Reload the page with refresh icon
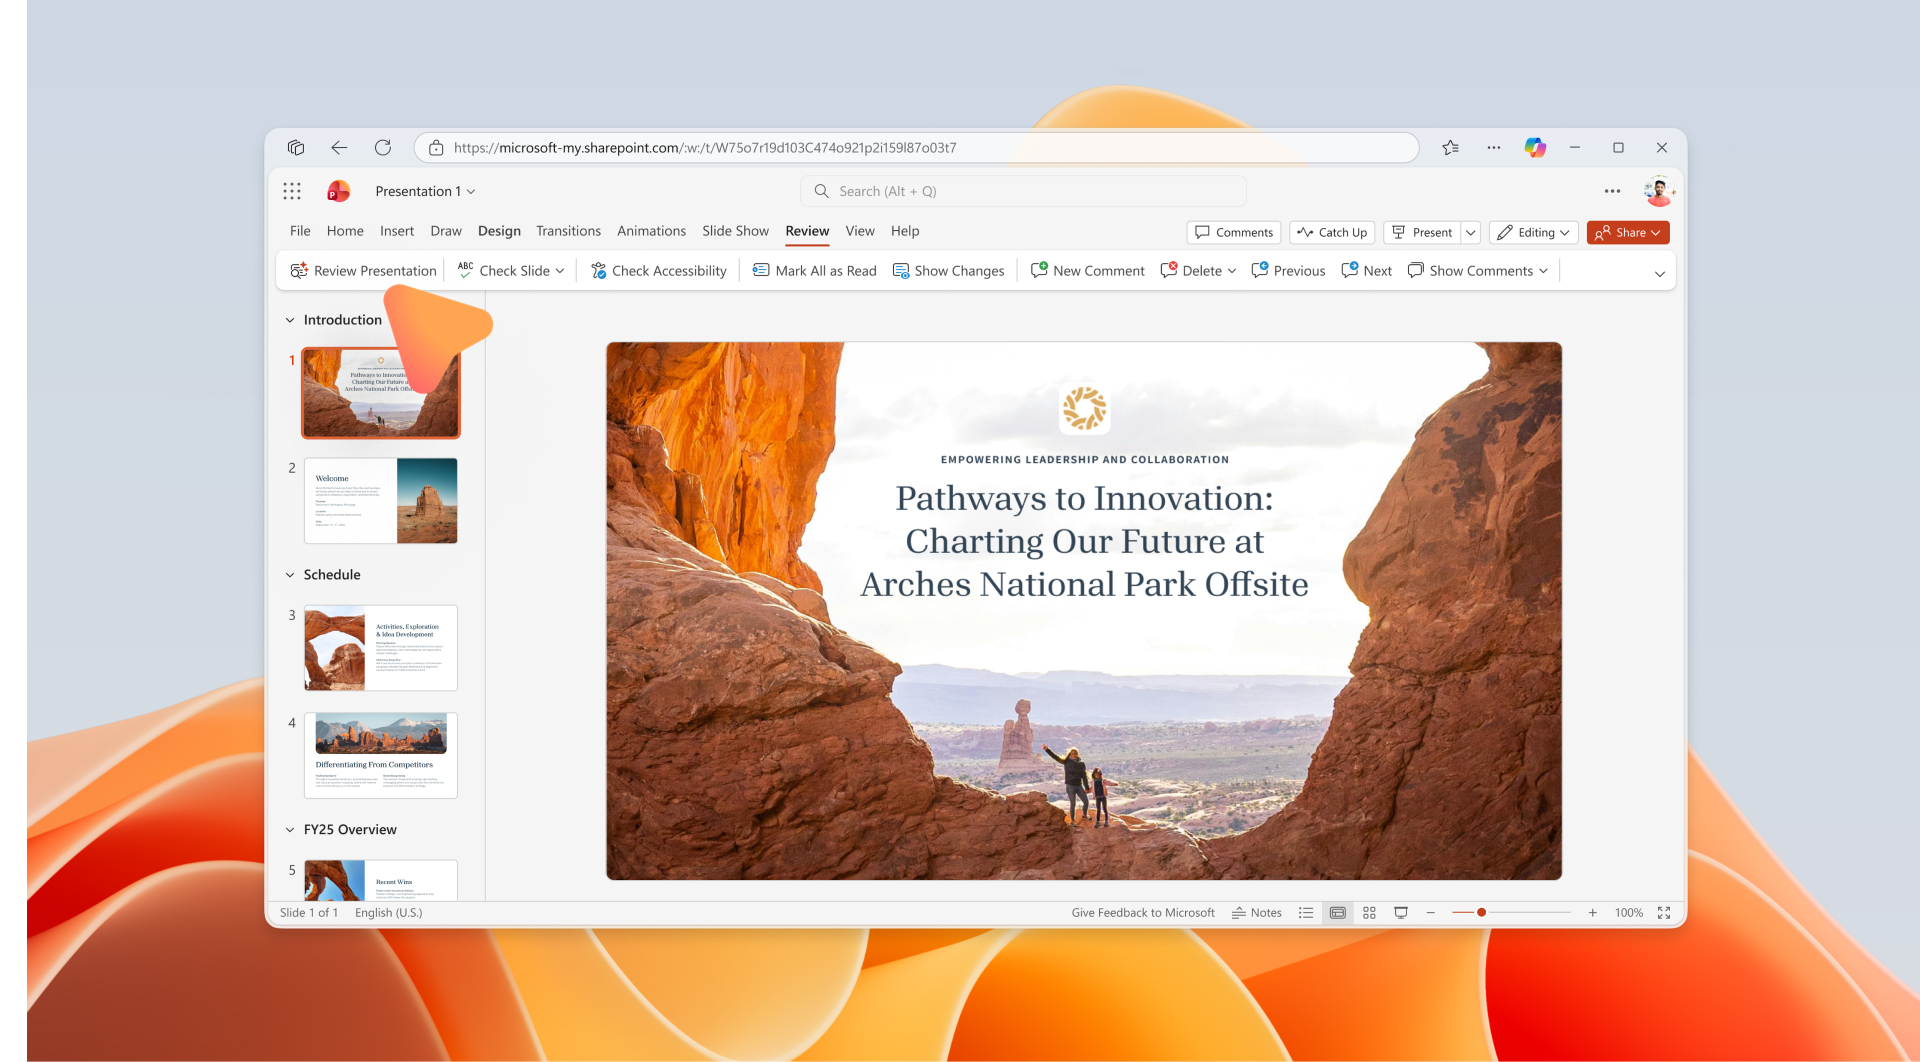This screenshot has height=1062, width=1920. 383,148
